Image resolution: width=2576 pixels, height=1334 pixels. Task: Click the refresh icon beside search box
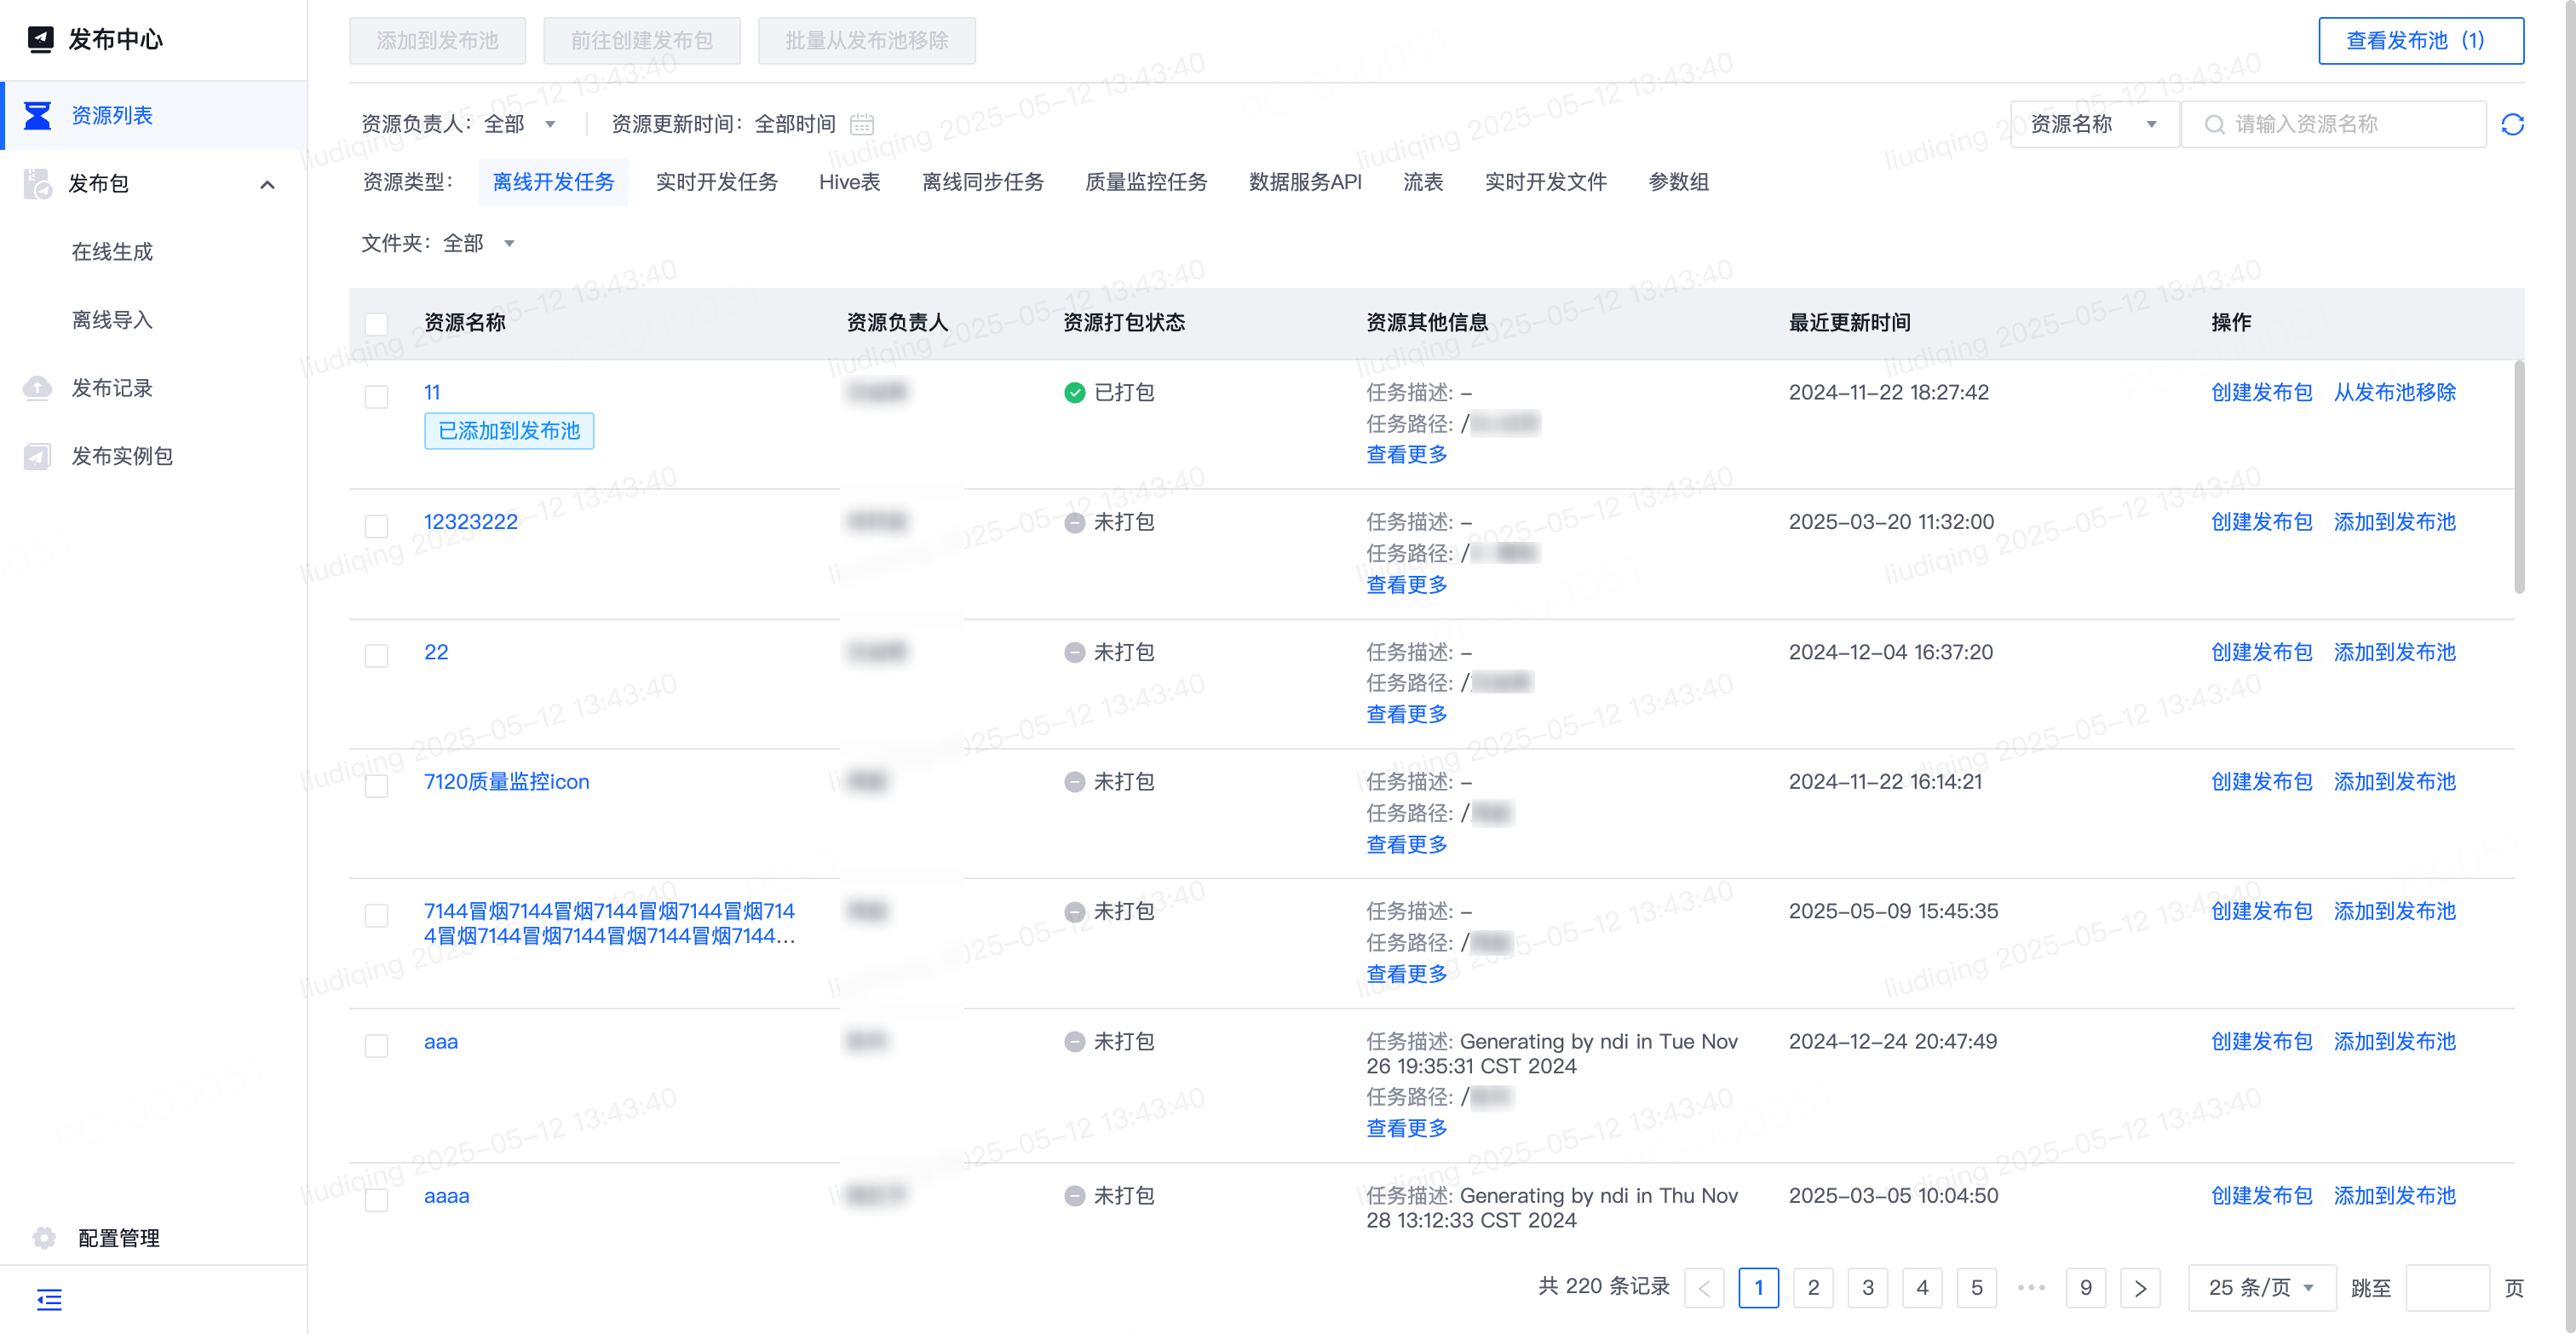tap(2512, 124)
